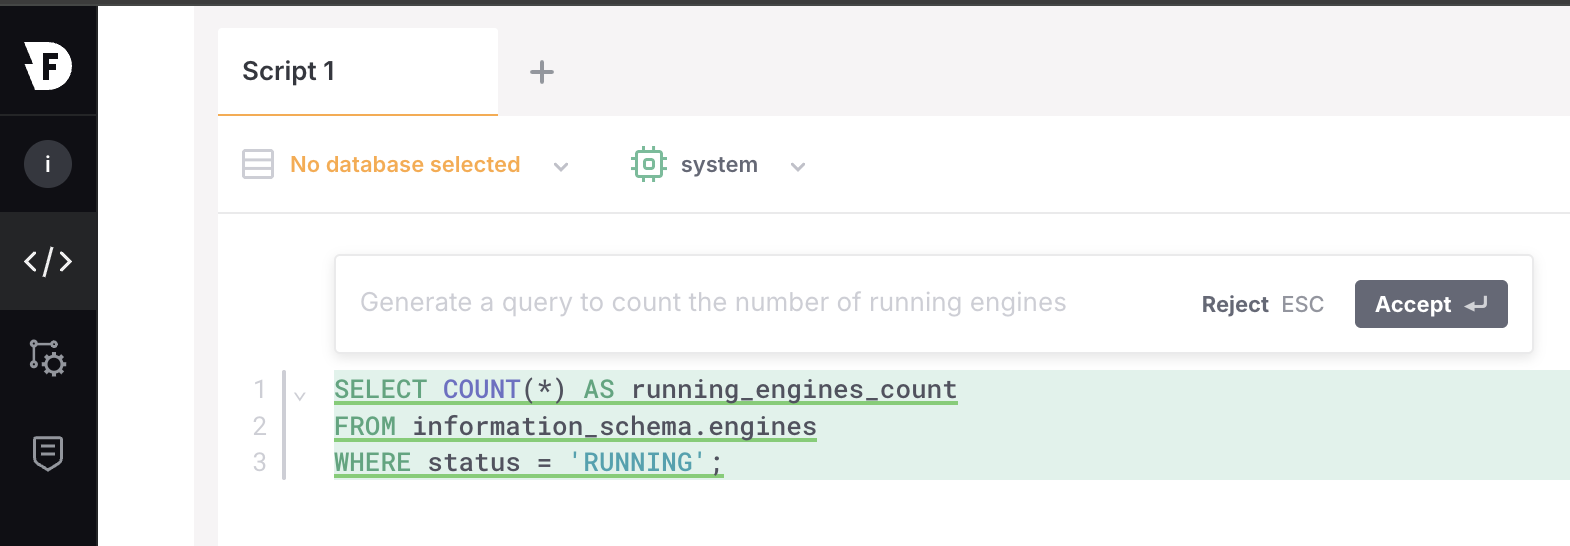Click line number 2 in the gutter
This screenshot has height=546, width=1570.
pyautogui.click(x=260, y=426)
